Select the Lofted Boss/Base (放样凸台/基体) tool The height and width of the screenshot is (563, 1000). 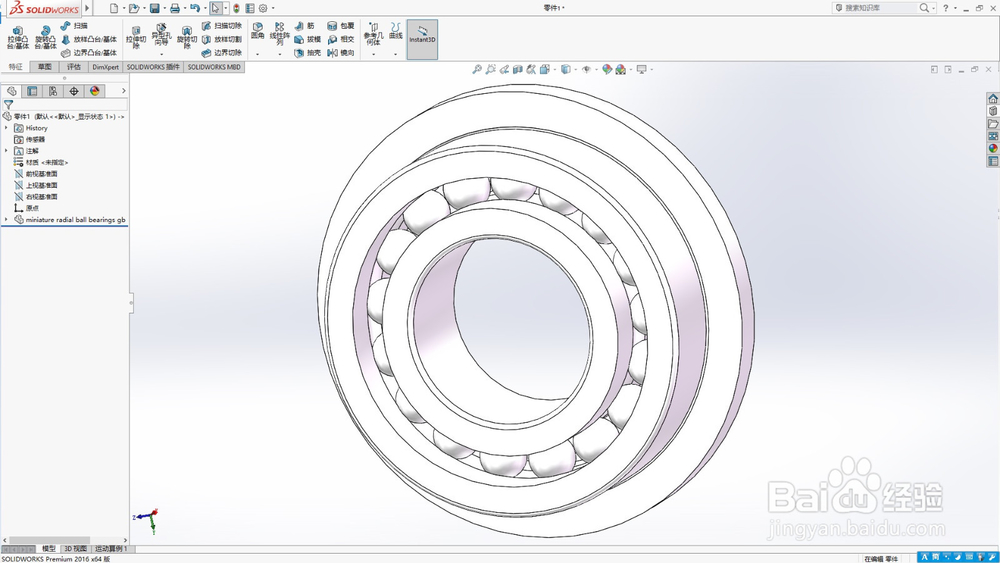click(89, 40)
